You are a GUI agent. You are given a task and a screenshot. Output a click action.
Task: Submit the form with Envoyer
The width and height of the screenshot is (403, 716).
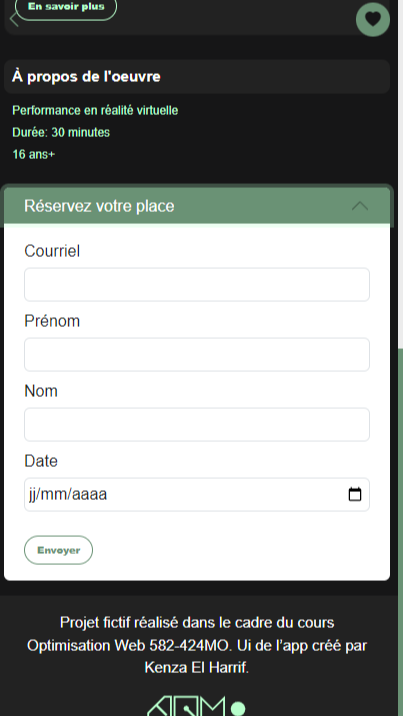coord(58,550)
